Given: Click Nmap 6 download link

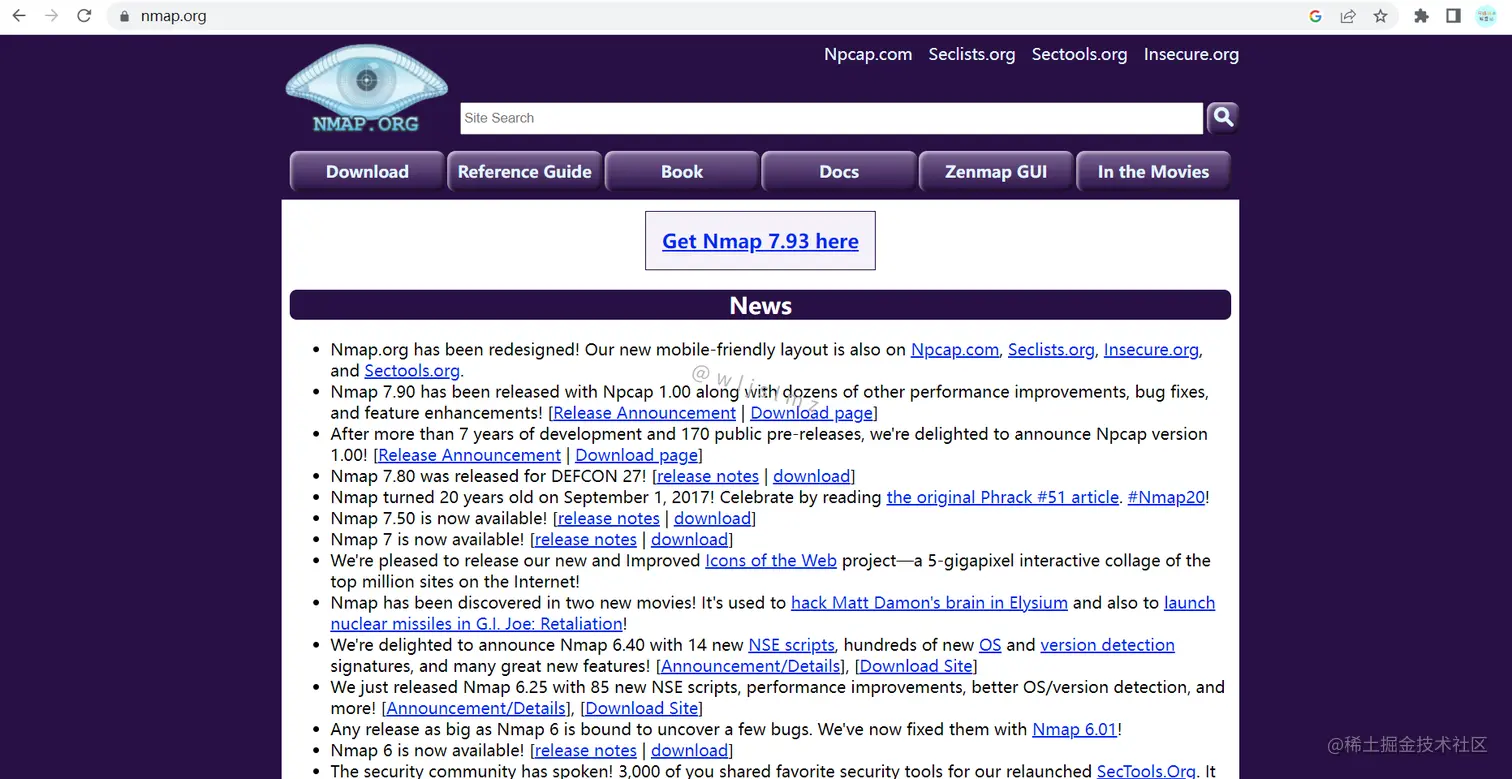Looking at the screenshot, I should (x=689, y=750).
